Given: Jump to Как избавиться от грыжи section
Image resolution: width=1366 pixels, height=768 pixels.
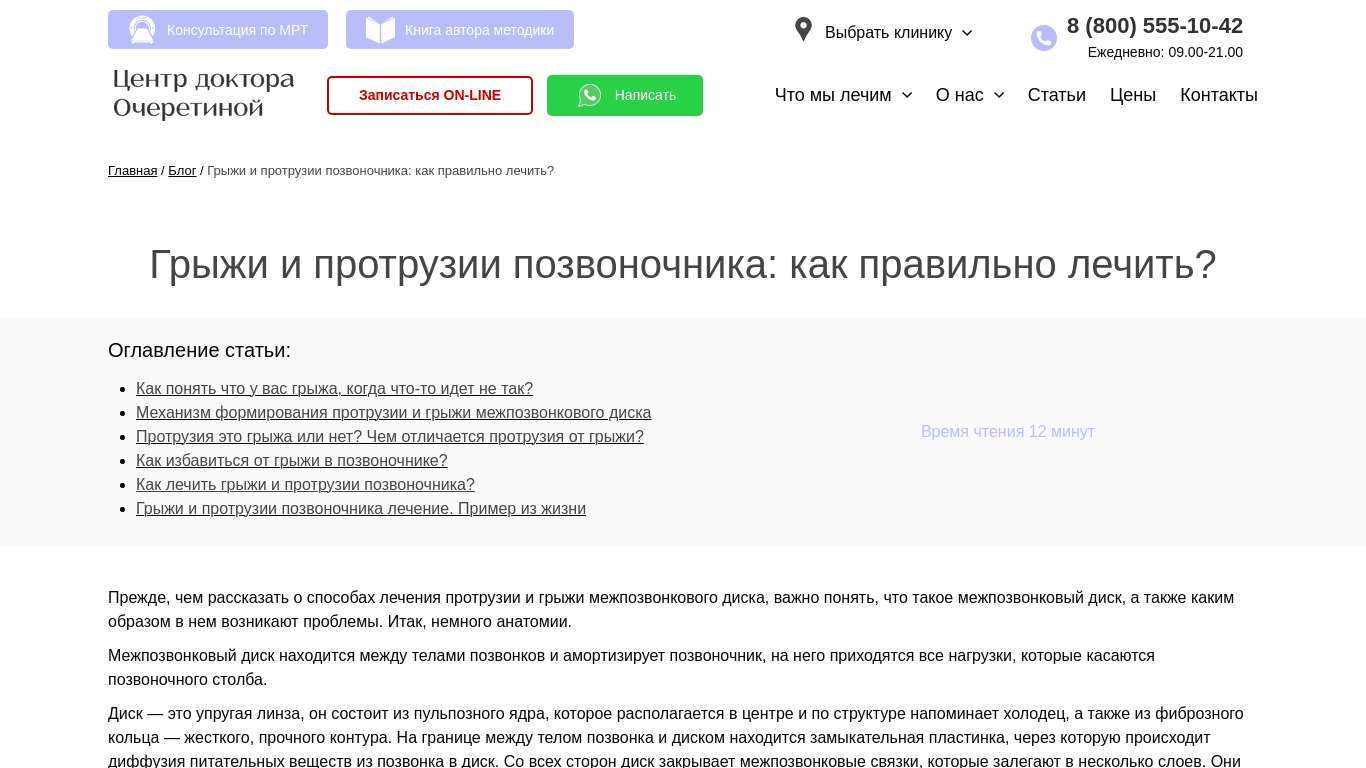Looking at the screenshot, I should point(291,461).
